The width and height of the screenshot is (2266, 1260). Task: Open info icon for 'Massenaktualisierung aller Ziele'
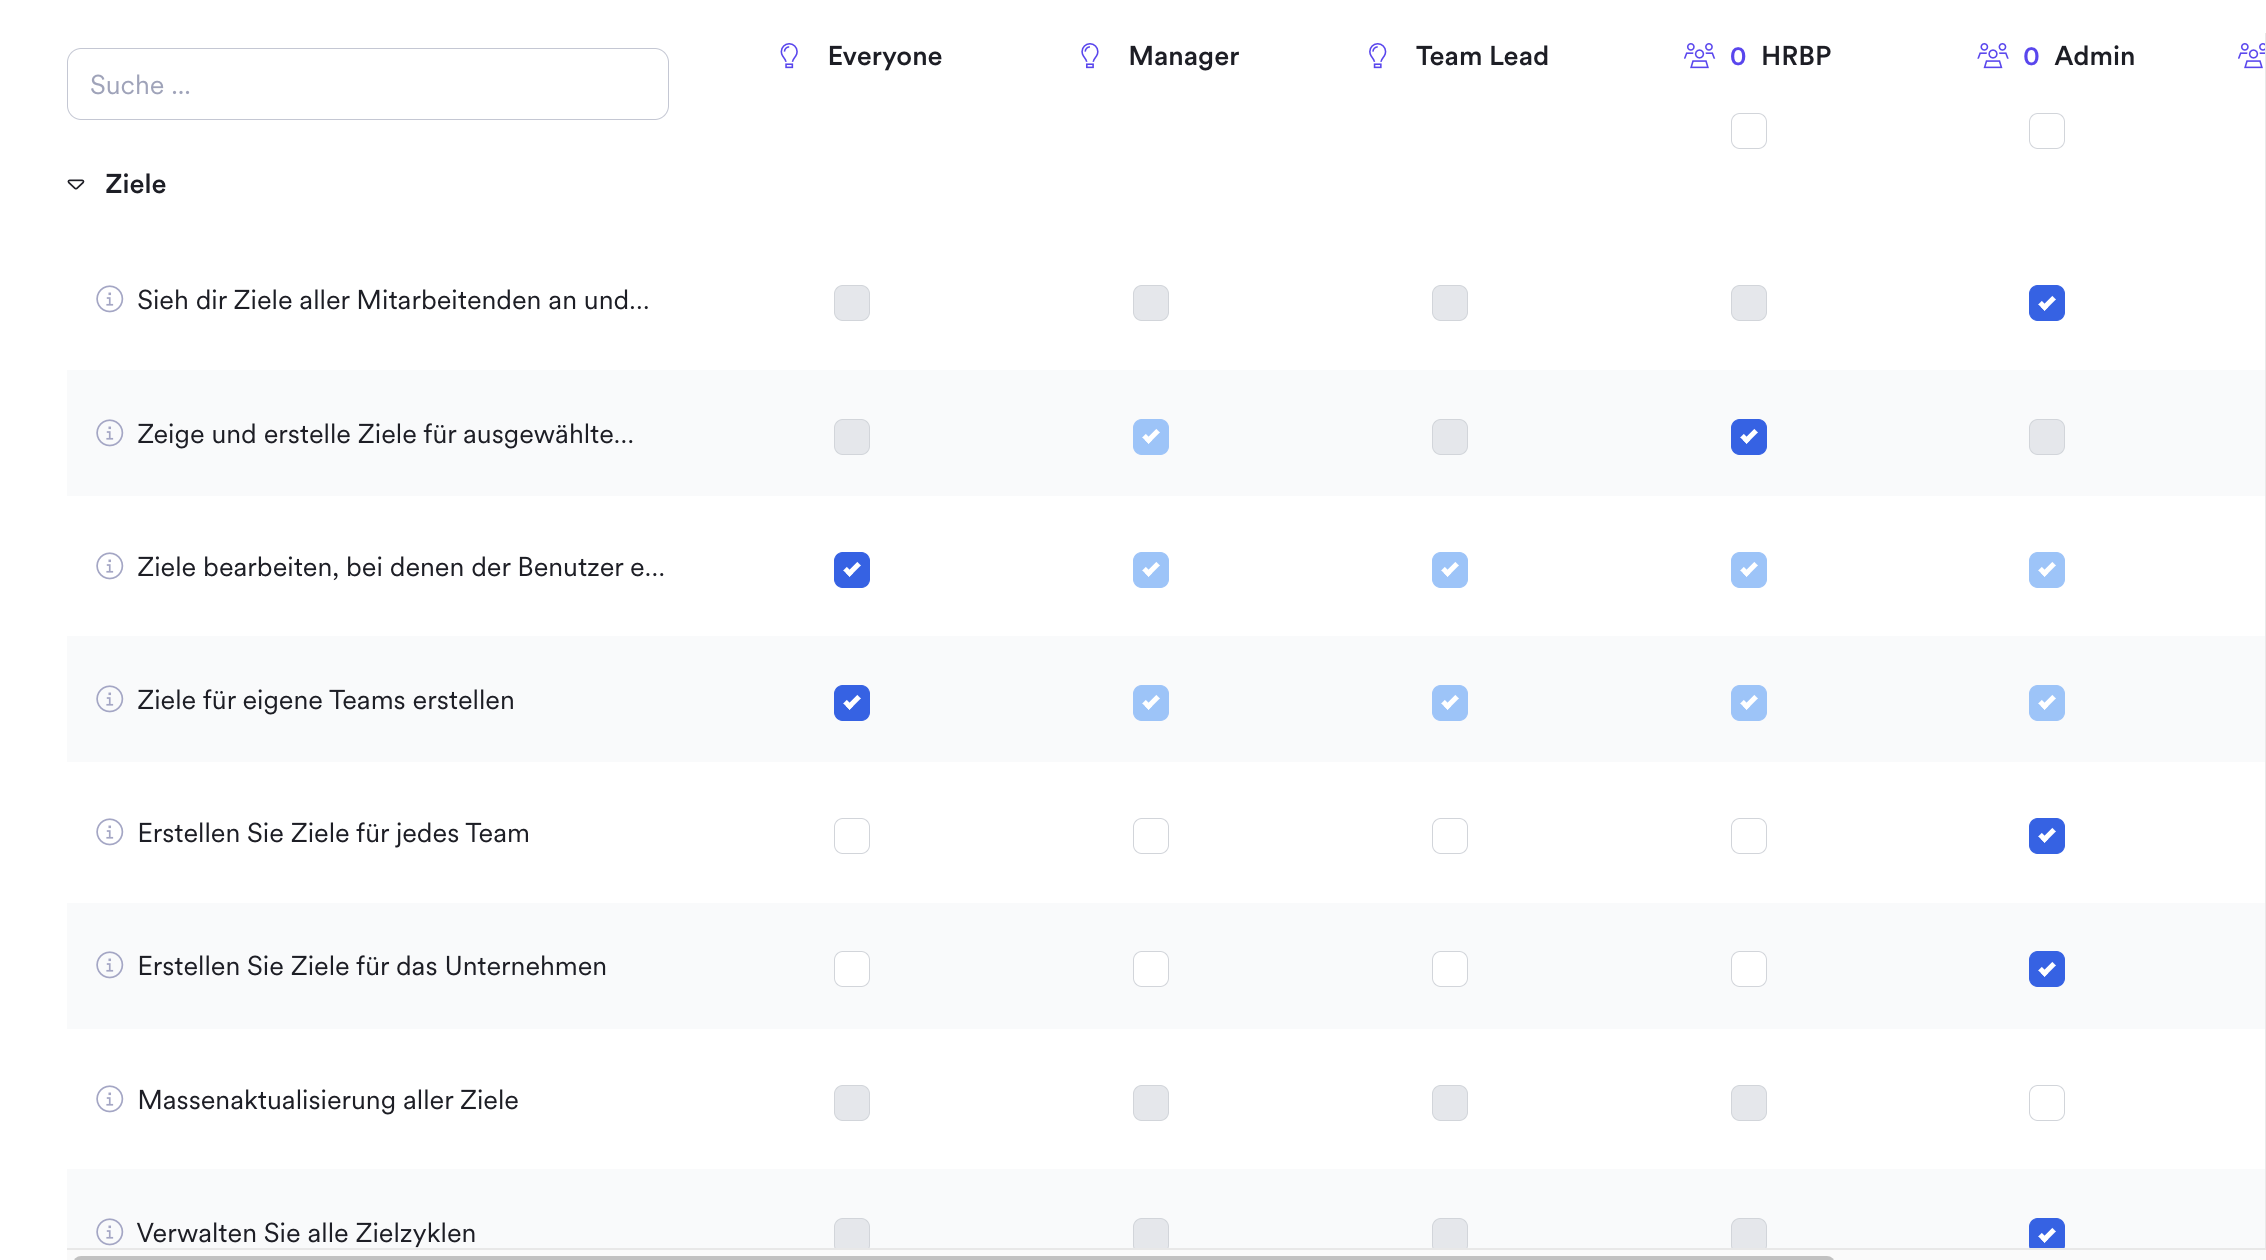pos(109,1099)
